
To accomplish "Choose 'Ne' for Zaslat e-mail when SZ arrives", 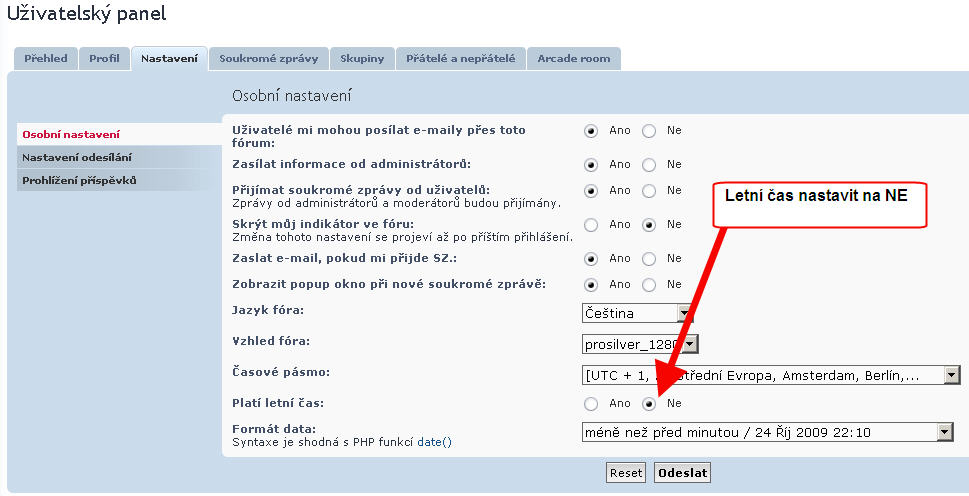I will (649, 258).
